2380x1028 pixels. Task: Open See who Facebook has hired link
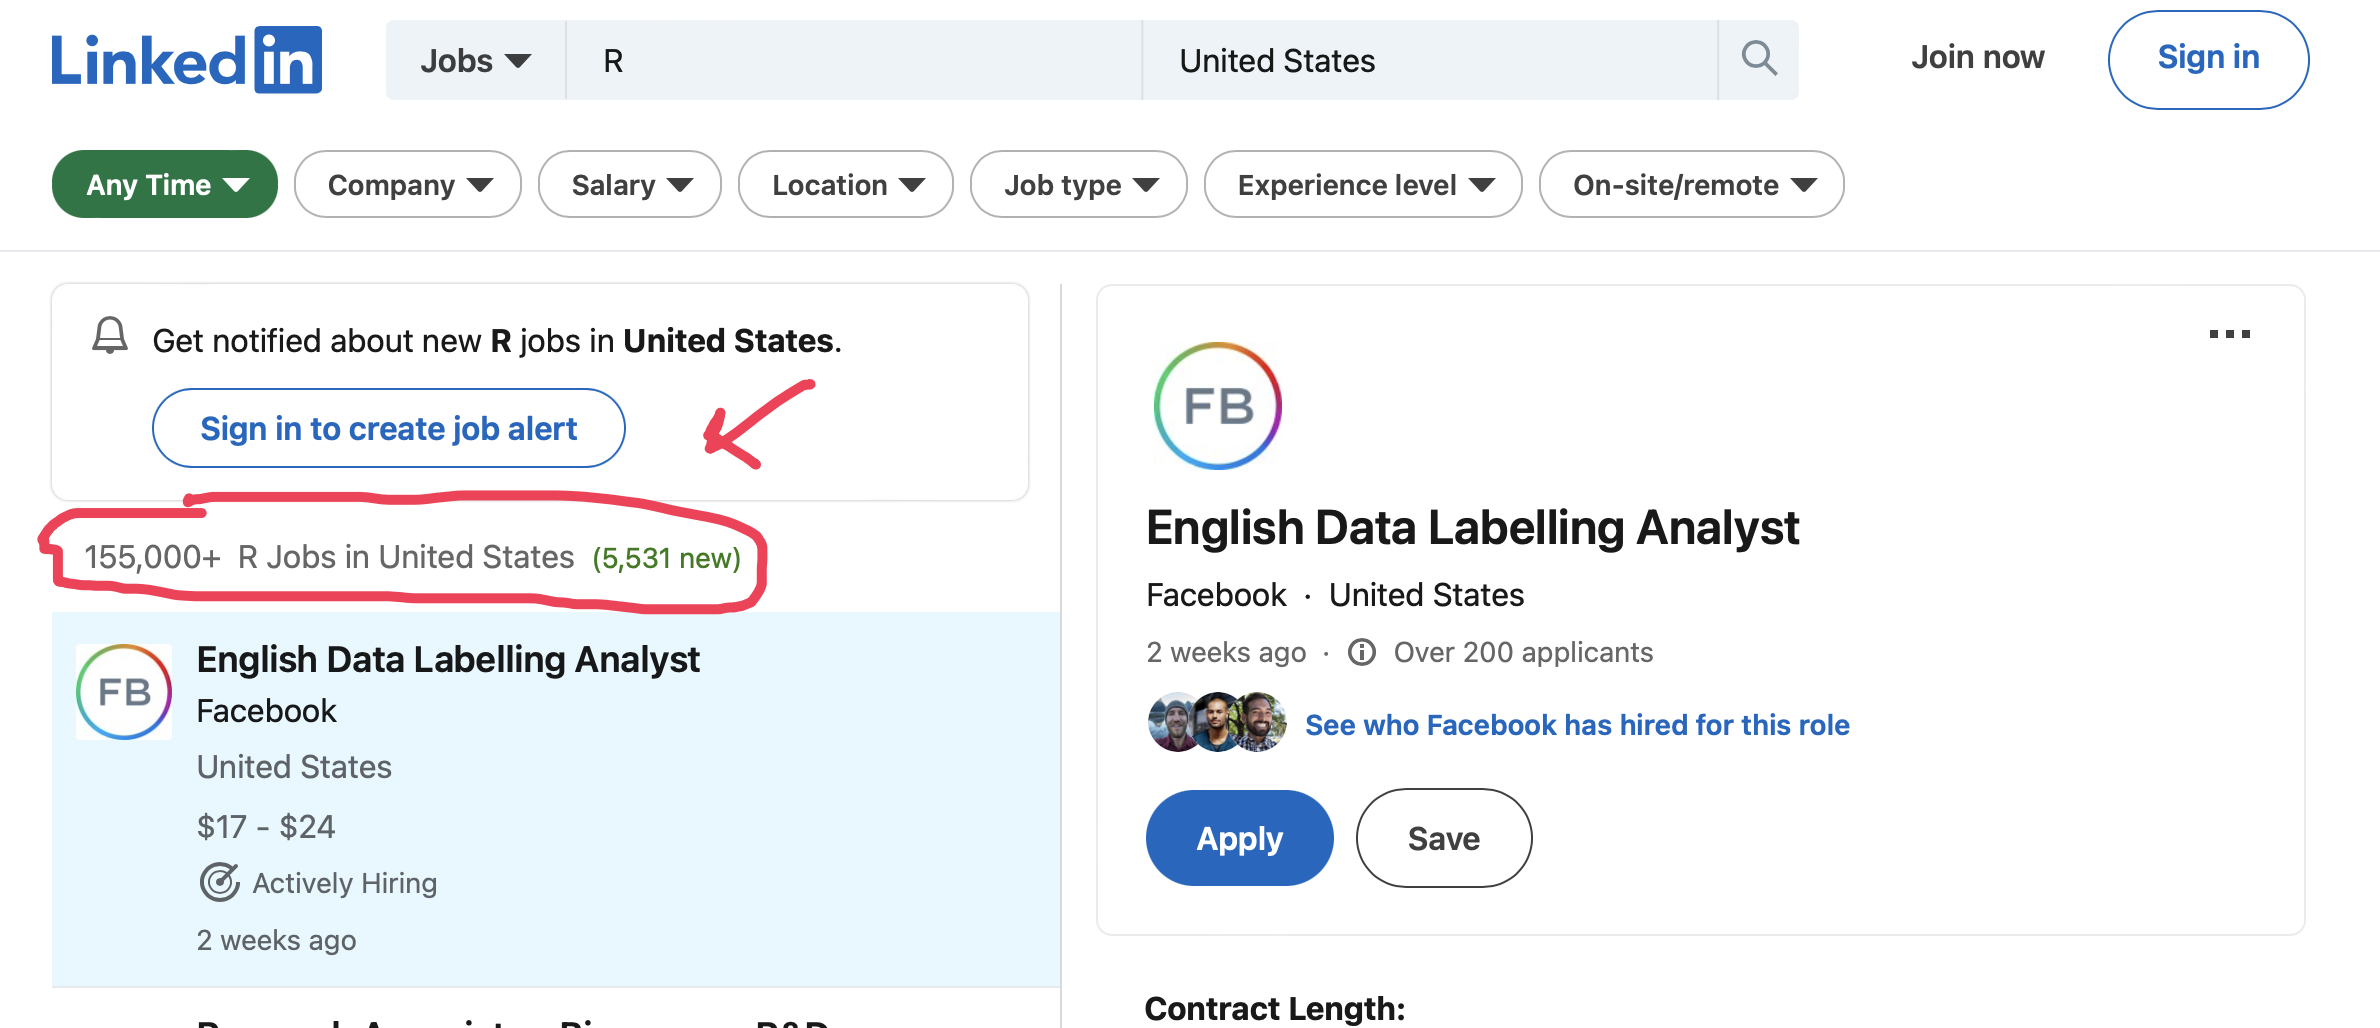pyautogui.click(x=1577, y=725)
